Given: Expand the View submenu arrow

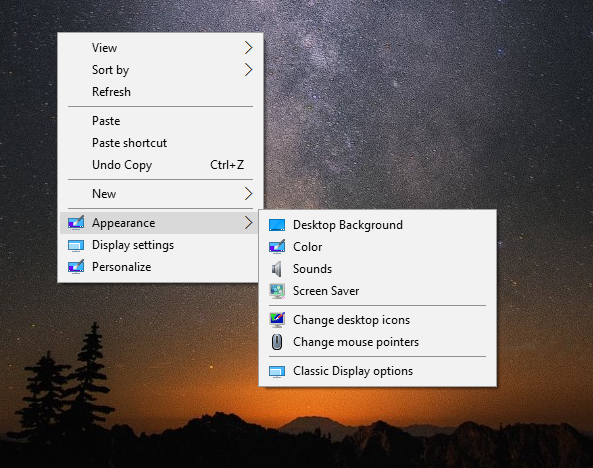Looking at the screenshot, I should [x=248, y=48].
